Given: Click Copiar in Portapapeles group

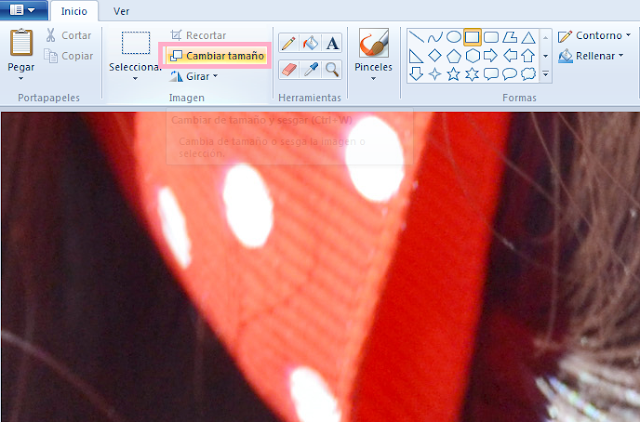Looking at the screenshot, I should coord(68,56).
